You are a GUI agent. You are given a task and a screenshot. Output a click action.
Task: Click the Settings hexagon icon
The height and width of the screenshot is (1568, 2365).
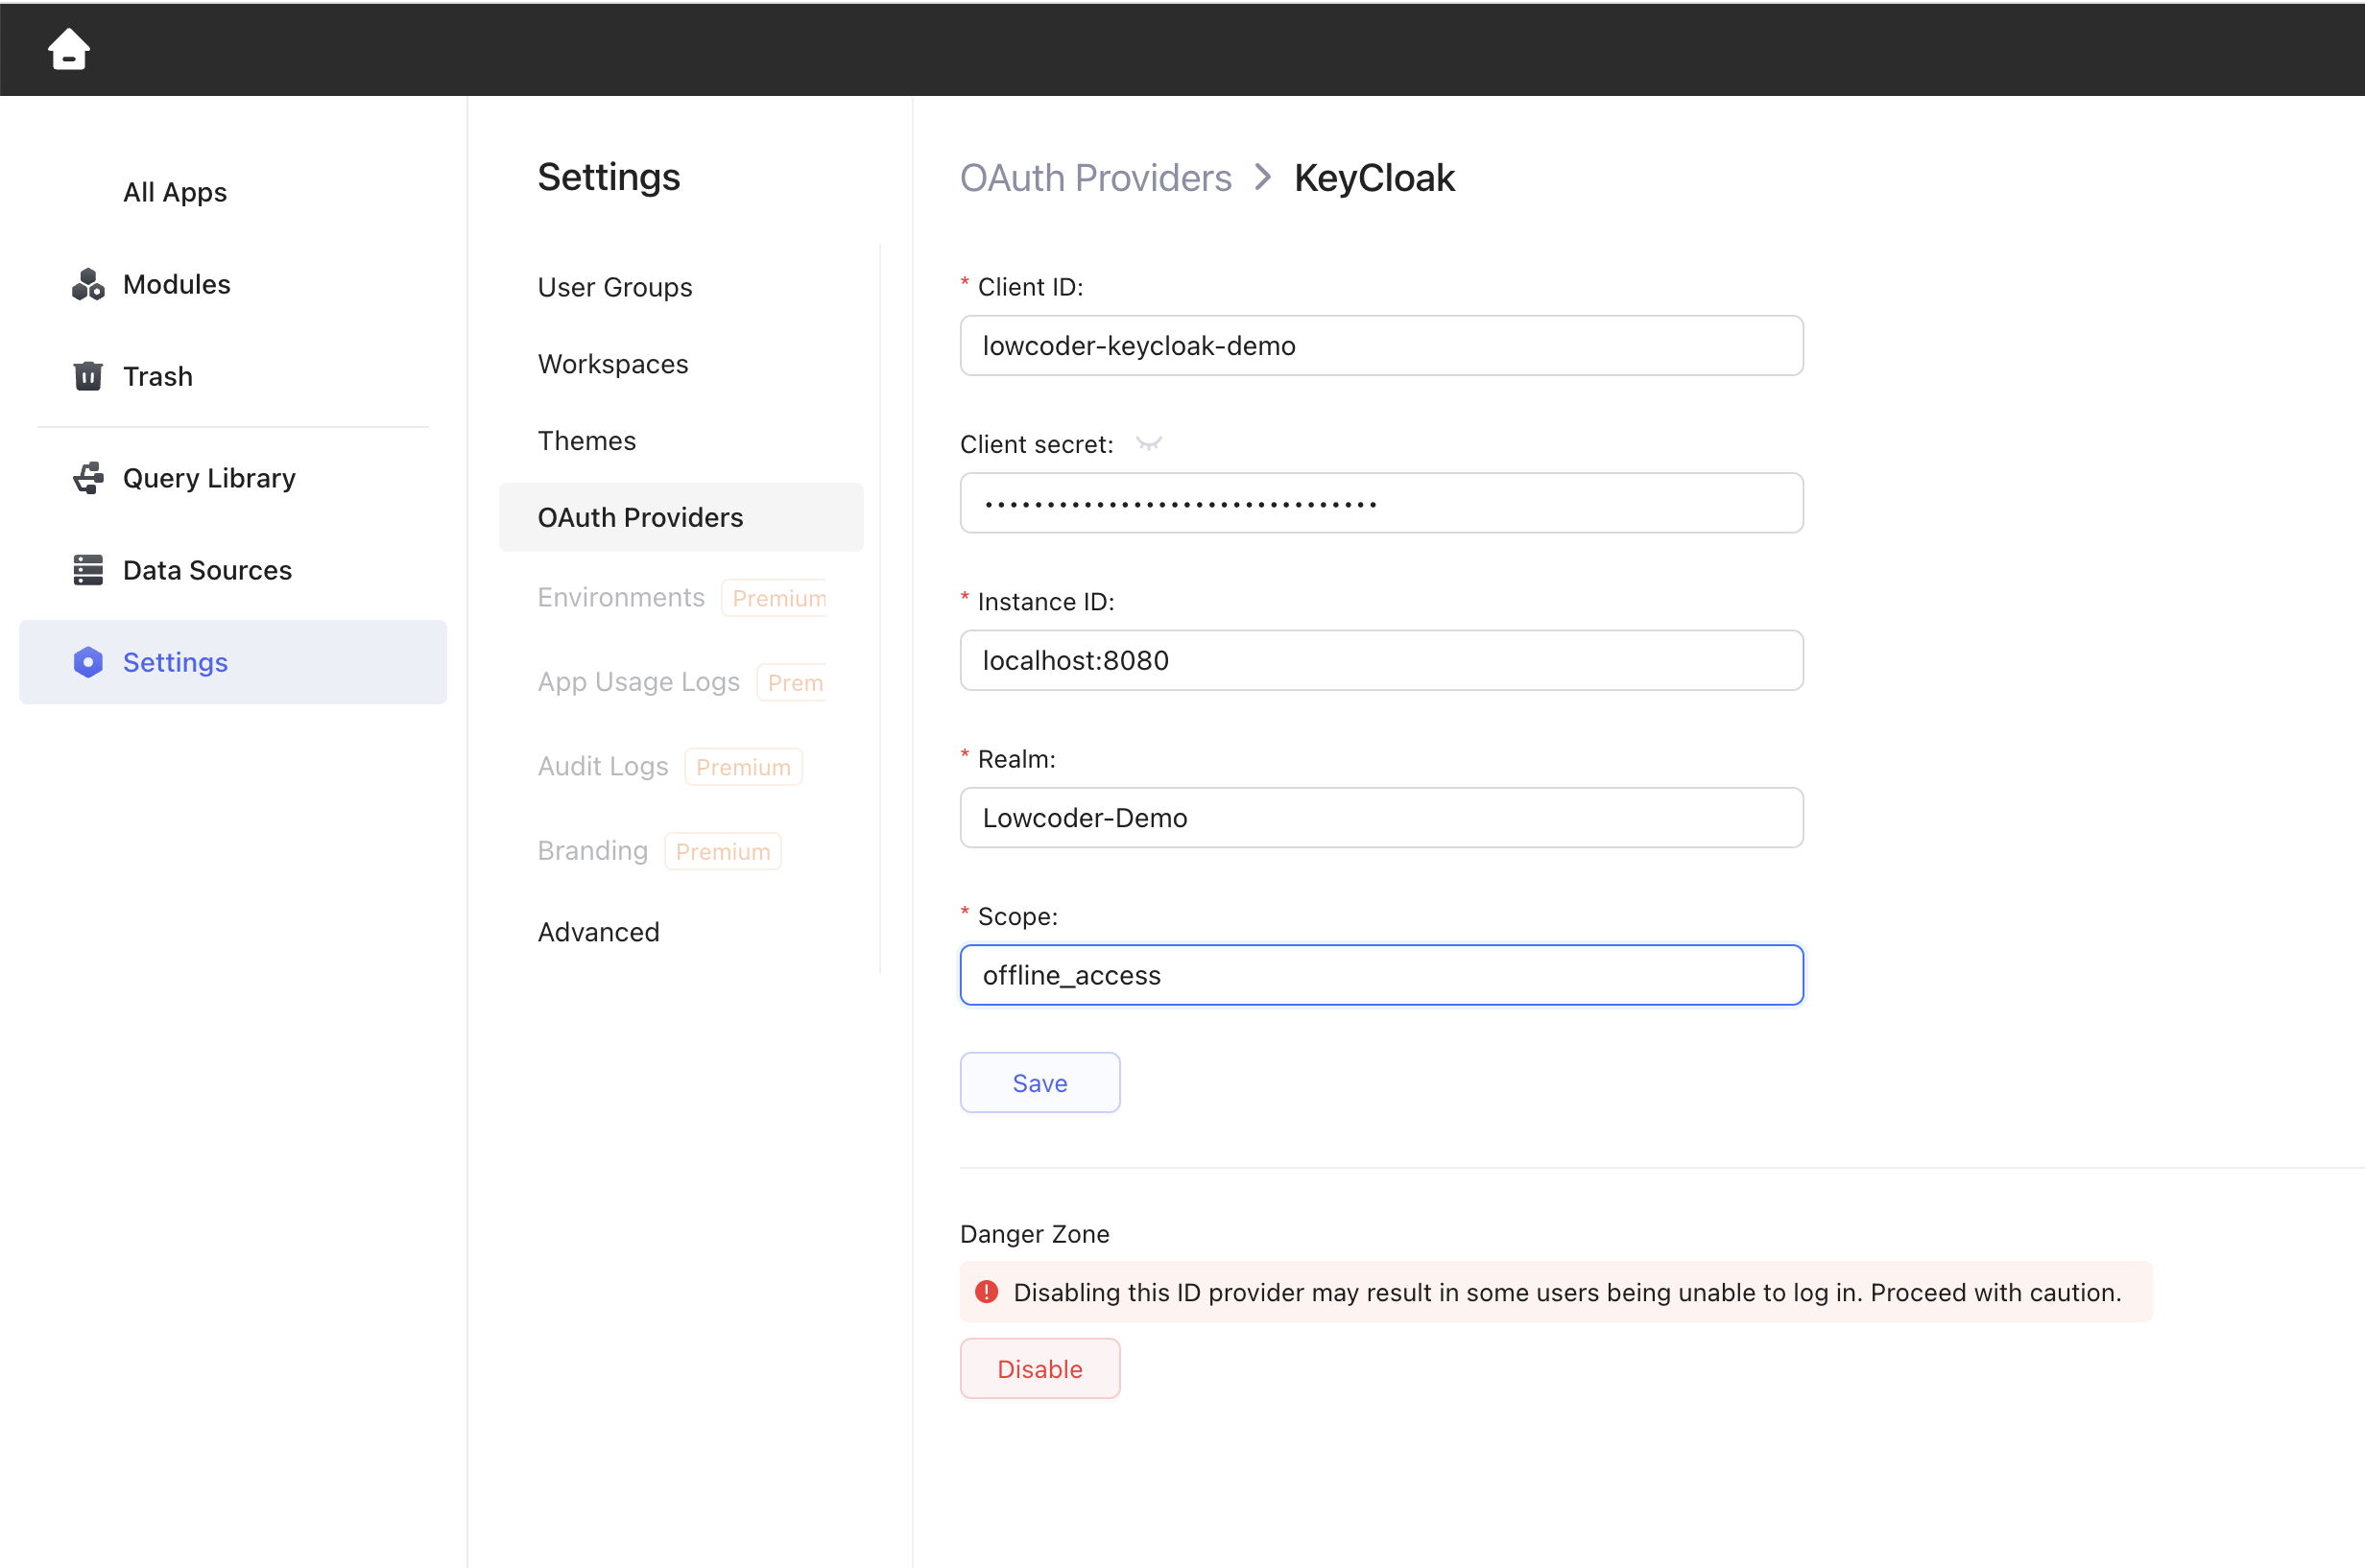tap(88, 662)
